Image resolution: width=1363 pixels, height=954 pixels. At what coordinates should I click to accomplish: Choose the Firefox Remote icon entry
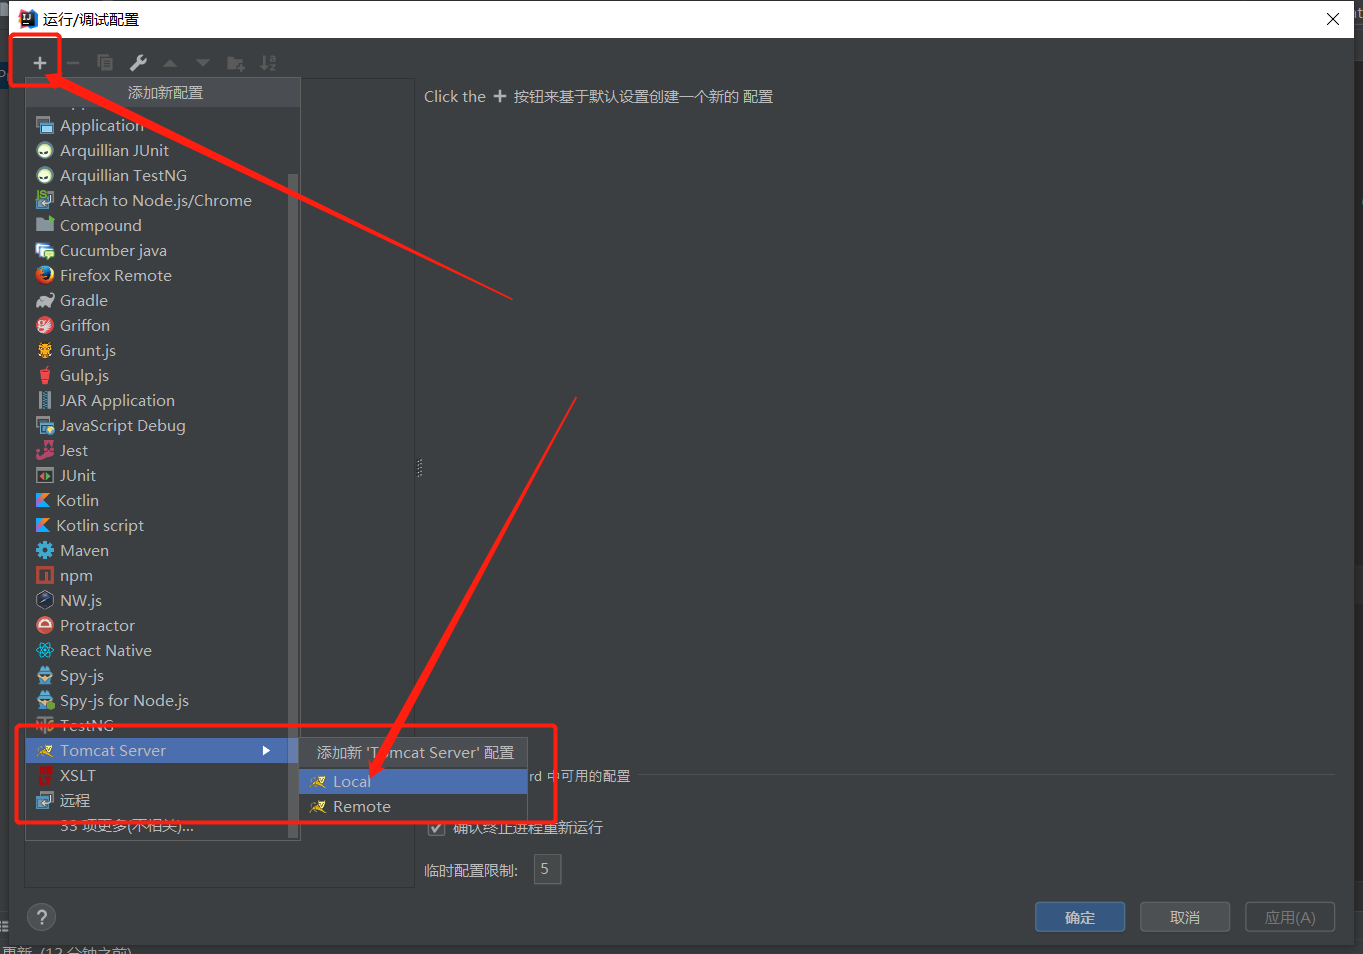click(x=45, y=275)
